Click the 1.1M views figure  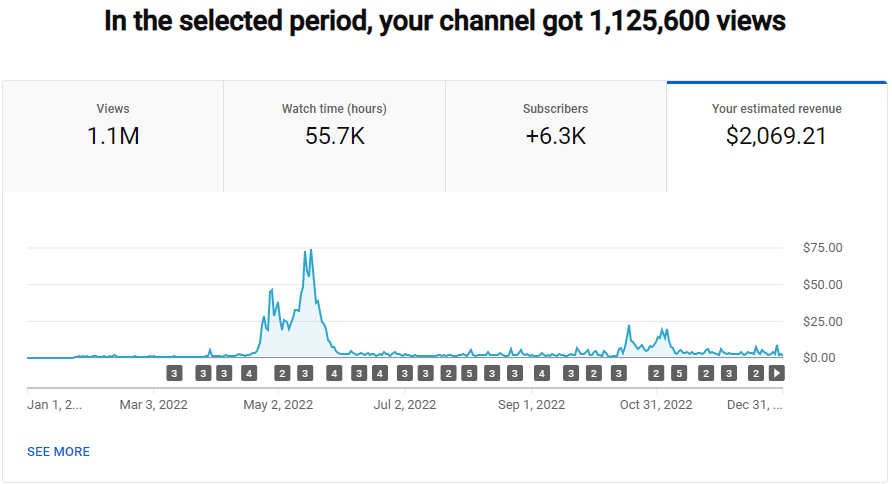tap(113, 136)
